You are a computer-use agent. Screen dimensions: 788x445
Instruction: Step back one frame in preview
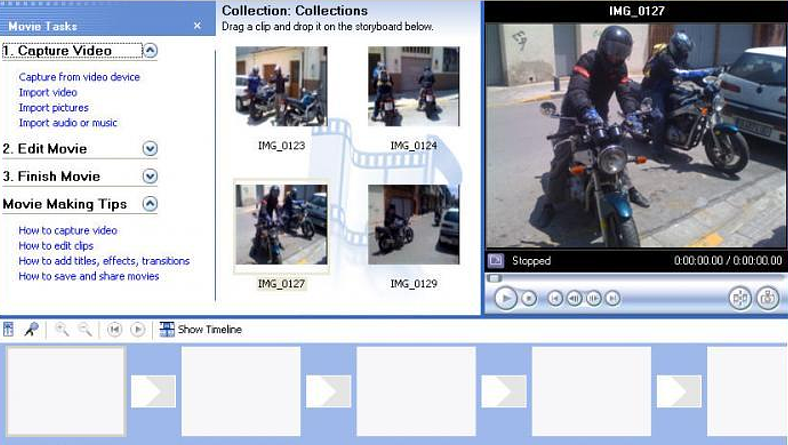[574, 298]
